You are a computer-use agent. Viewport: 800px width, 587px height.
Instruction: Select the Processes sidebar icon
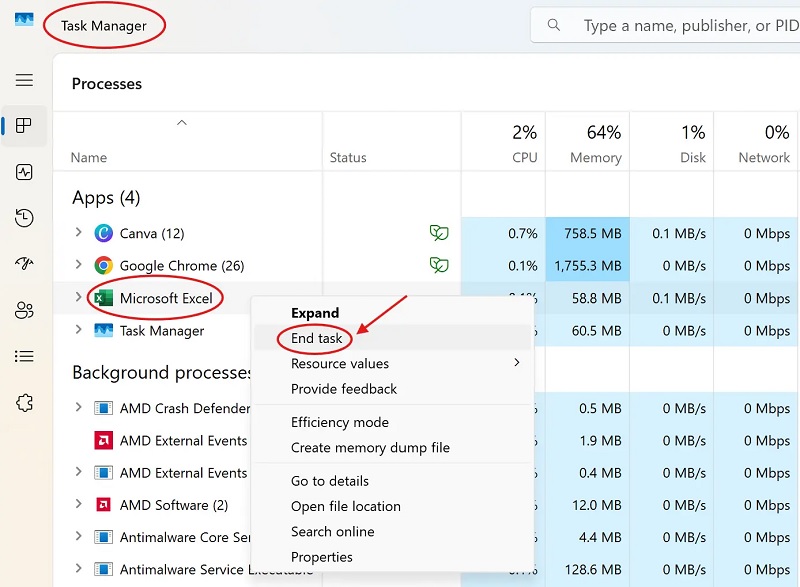pos(24,125)
